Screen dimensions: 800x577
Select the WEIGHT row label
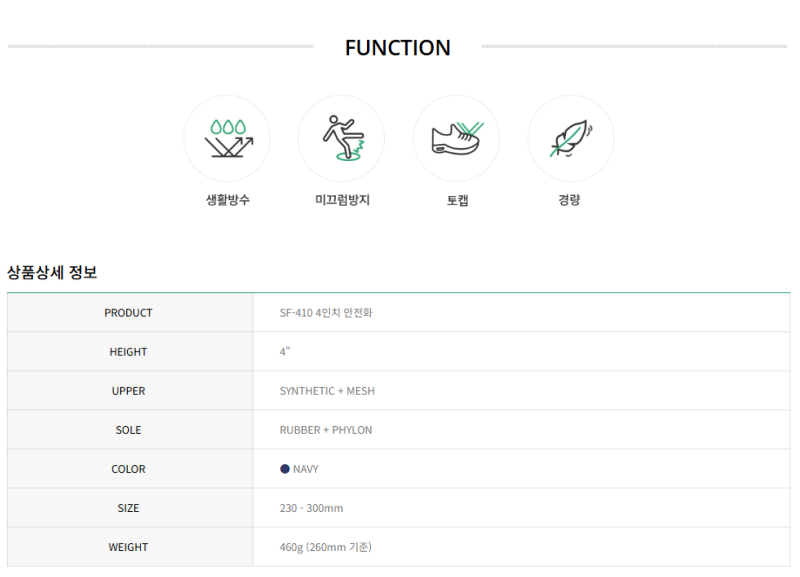coord(128,547)
